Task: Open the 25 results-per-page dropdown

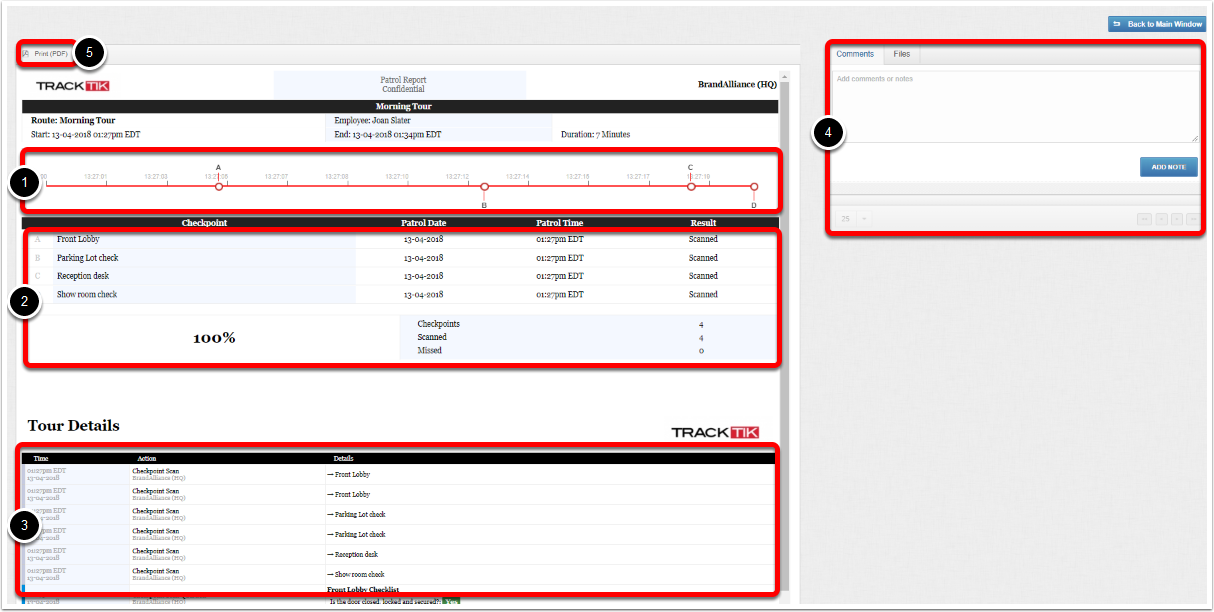Action: tap(845, 218)
